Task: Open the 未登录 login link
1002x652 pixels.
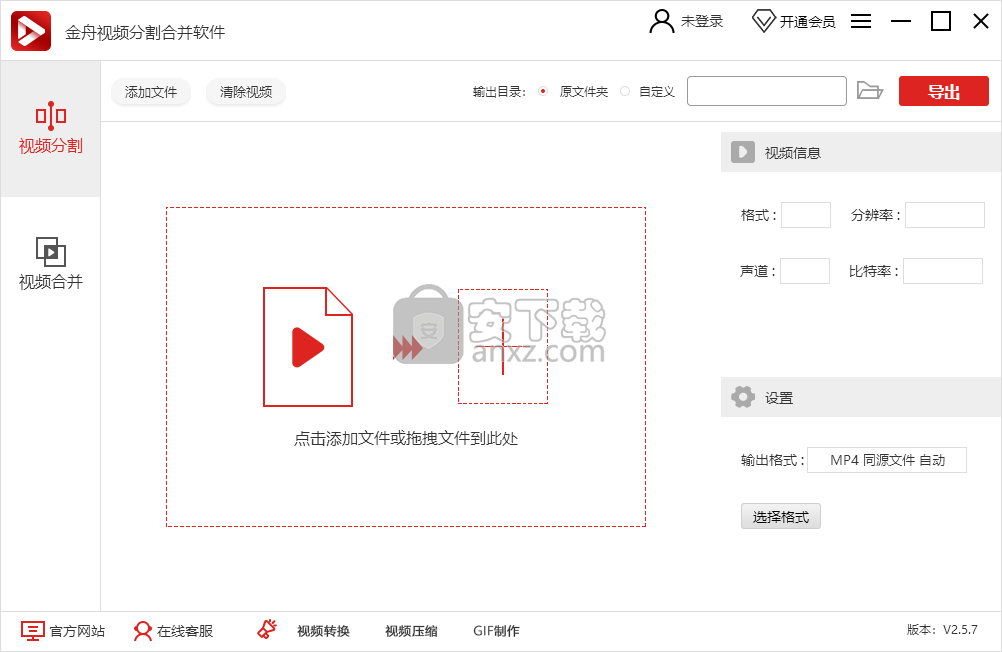Action: point(702,22)
